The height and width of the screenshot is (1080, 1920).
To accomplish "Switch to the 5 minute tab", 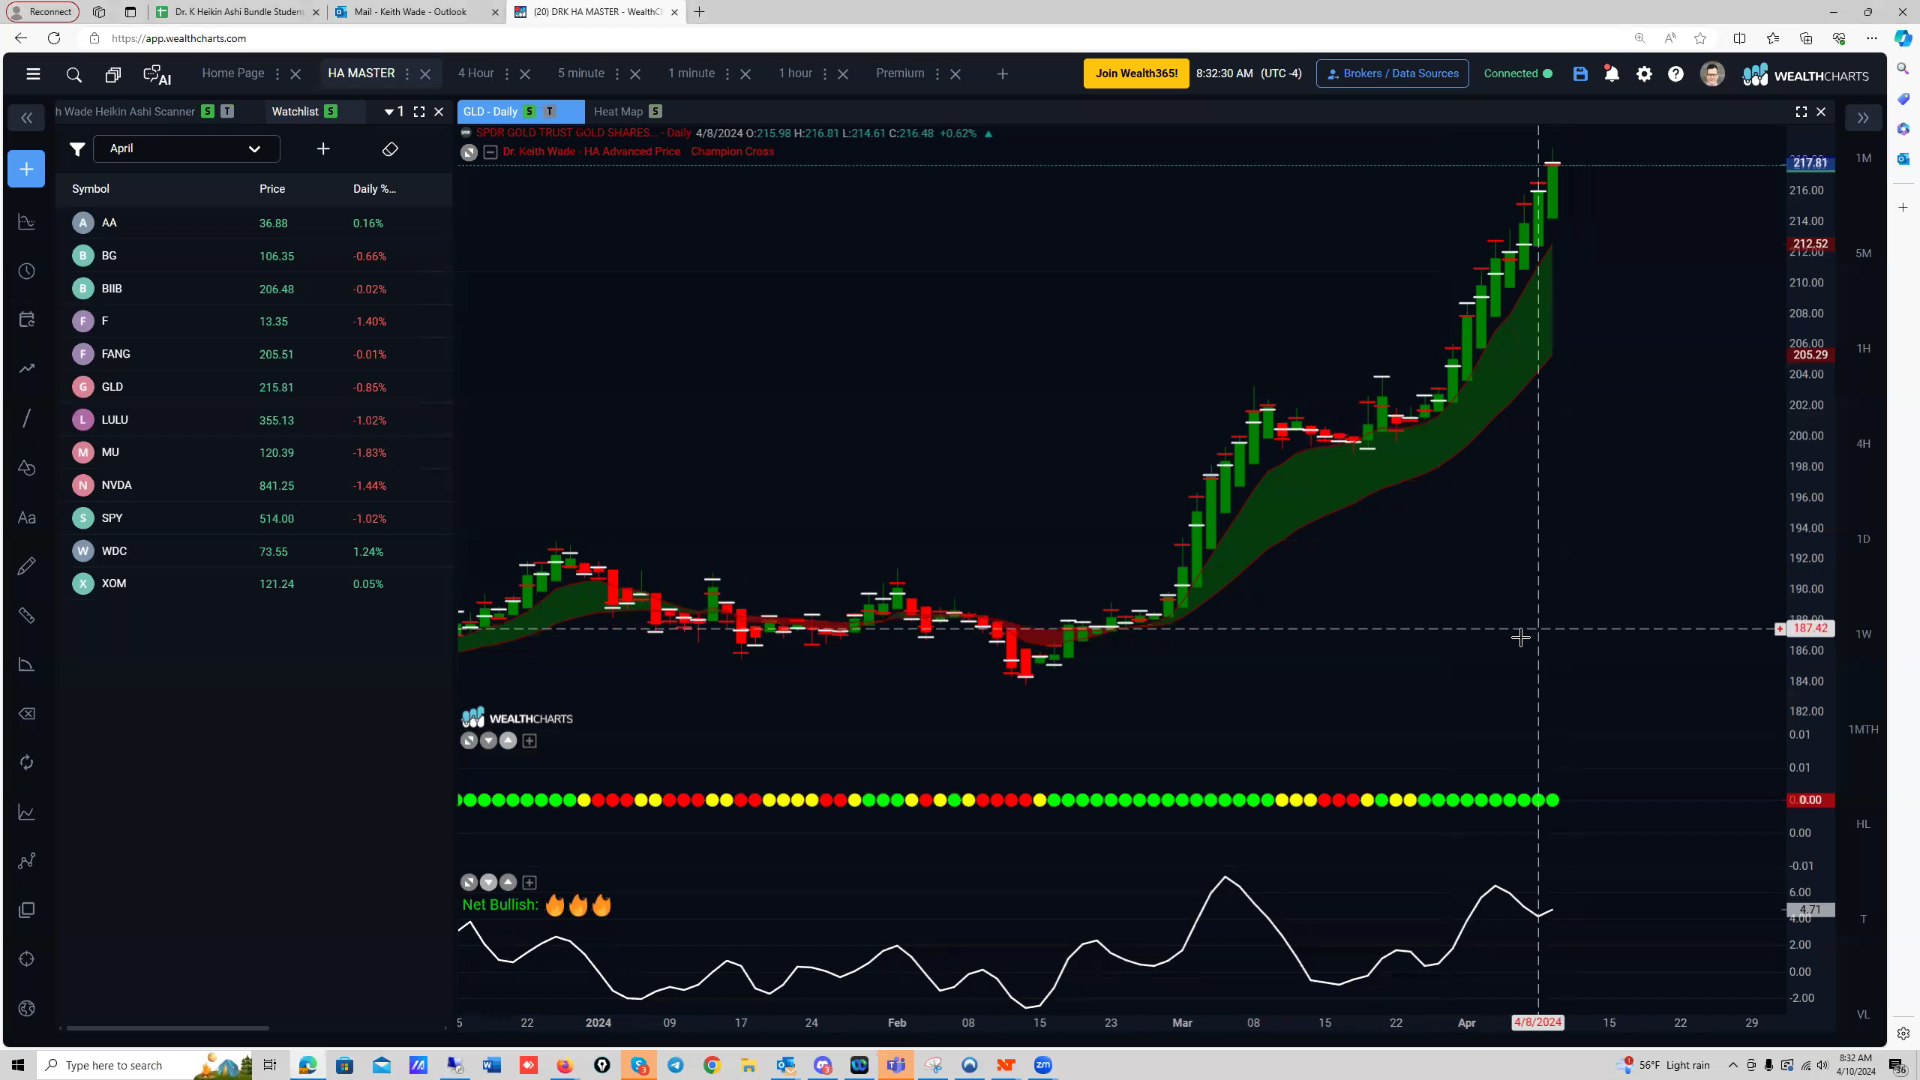I will click(x=581, y=73).
